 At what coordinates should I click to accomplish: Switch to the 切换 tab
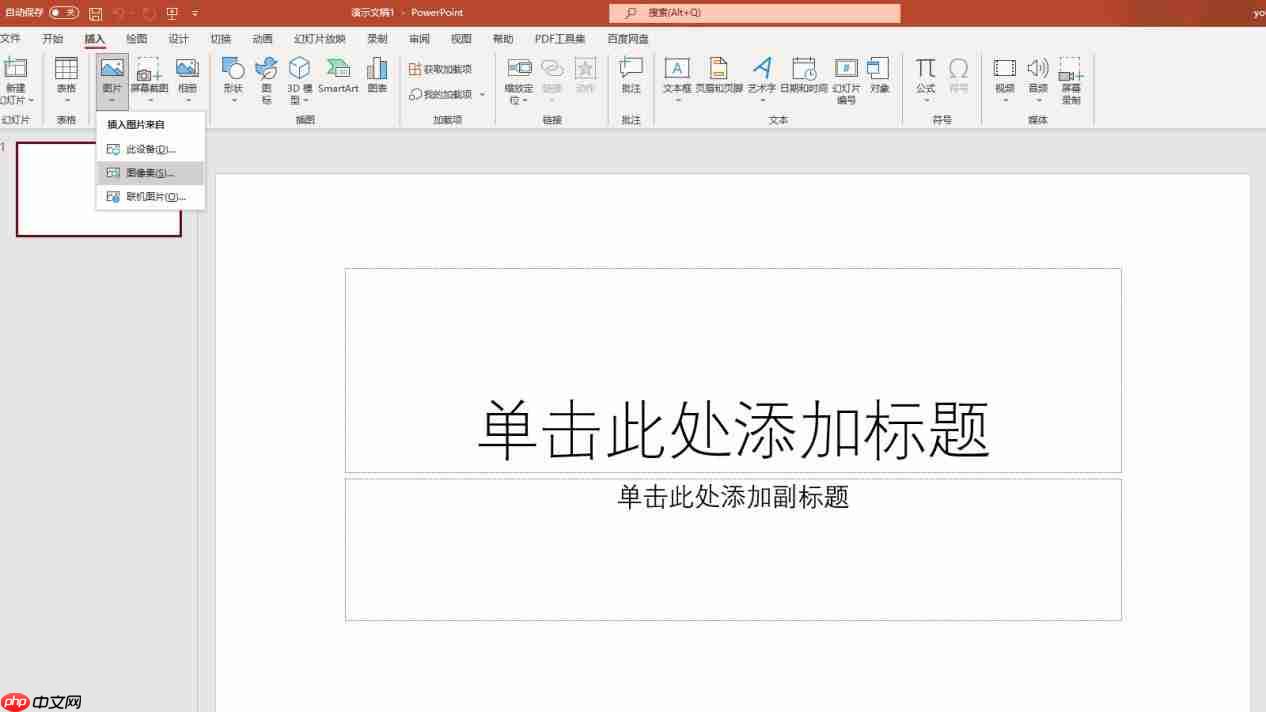click(220, 39)
